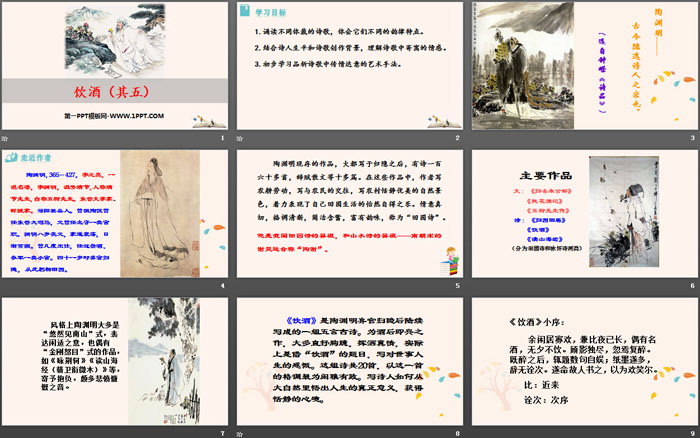This screenshot has height=438, width=700.
Task: Select slide 3 with the 古今隐逸诗人之宗也 quote
Action: click(585, 66)
